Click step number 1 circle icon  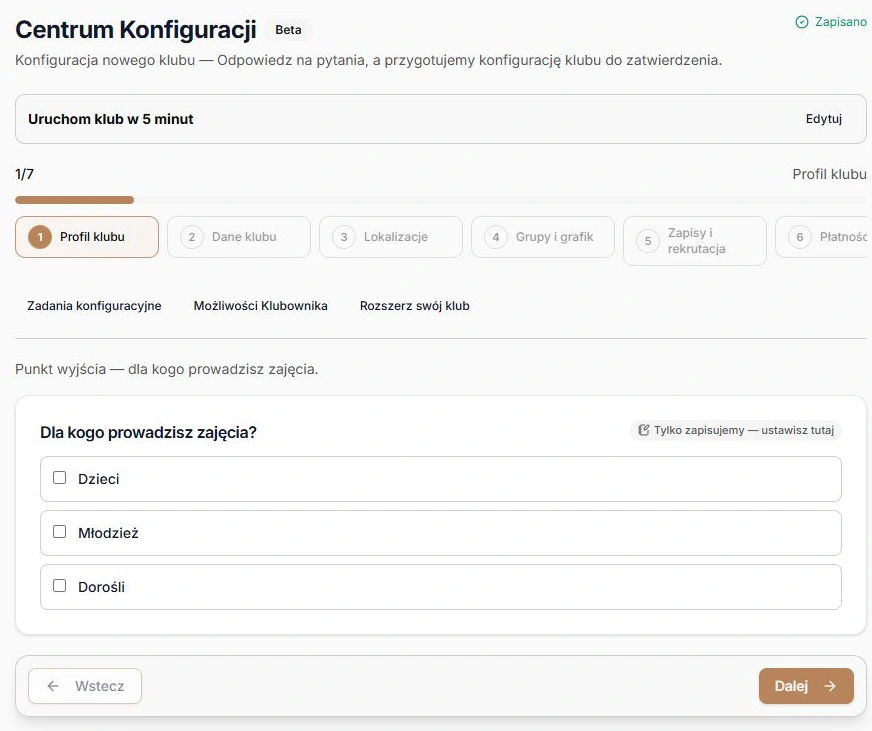[40, 238]
